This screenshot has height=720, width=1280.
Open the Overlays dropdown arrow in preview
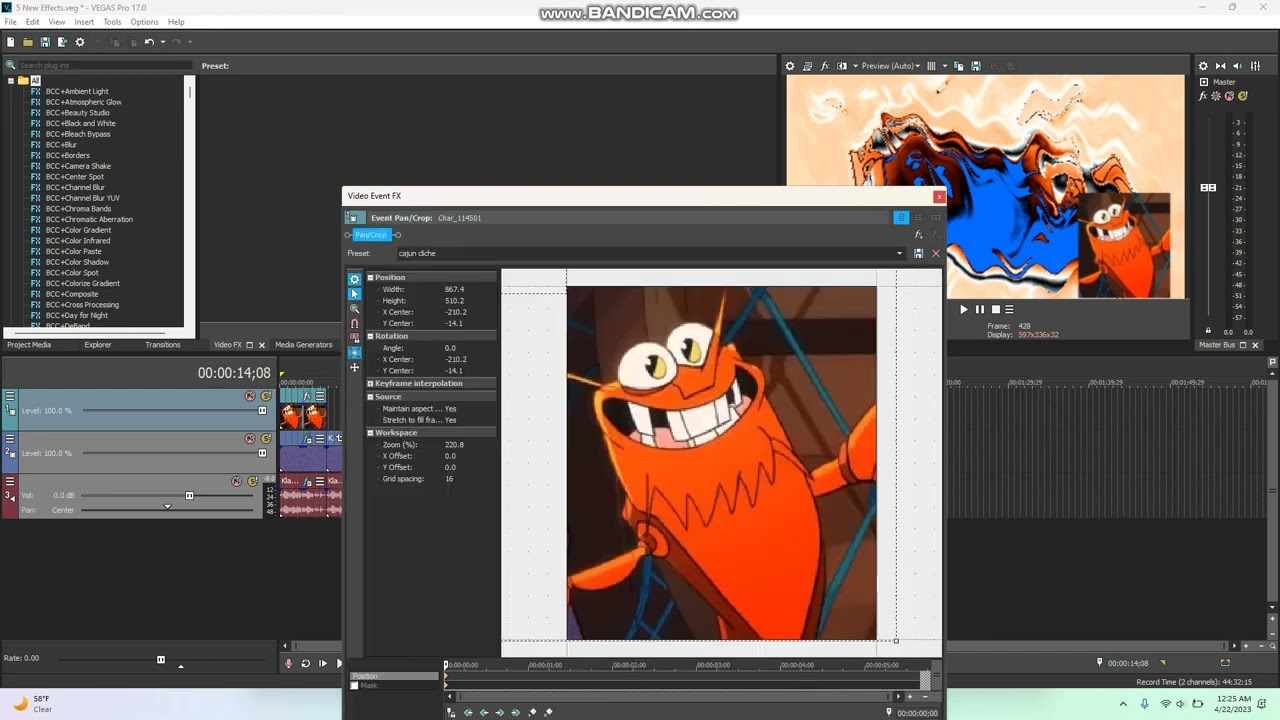tap(945, 66)
